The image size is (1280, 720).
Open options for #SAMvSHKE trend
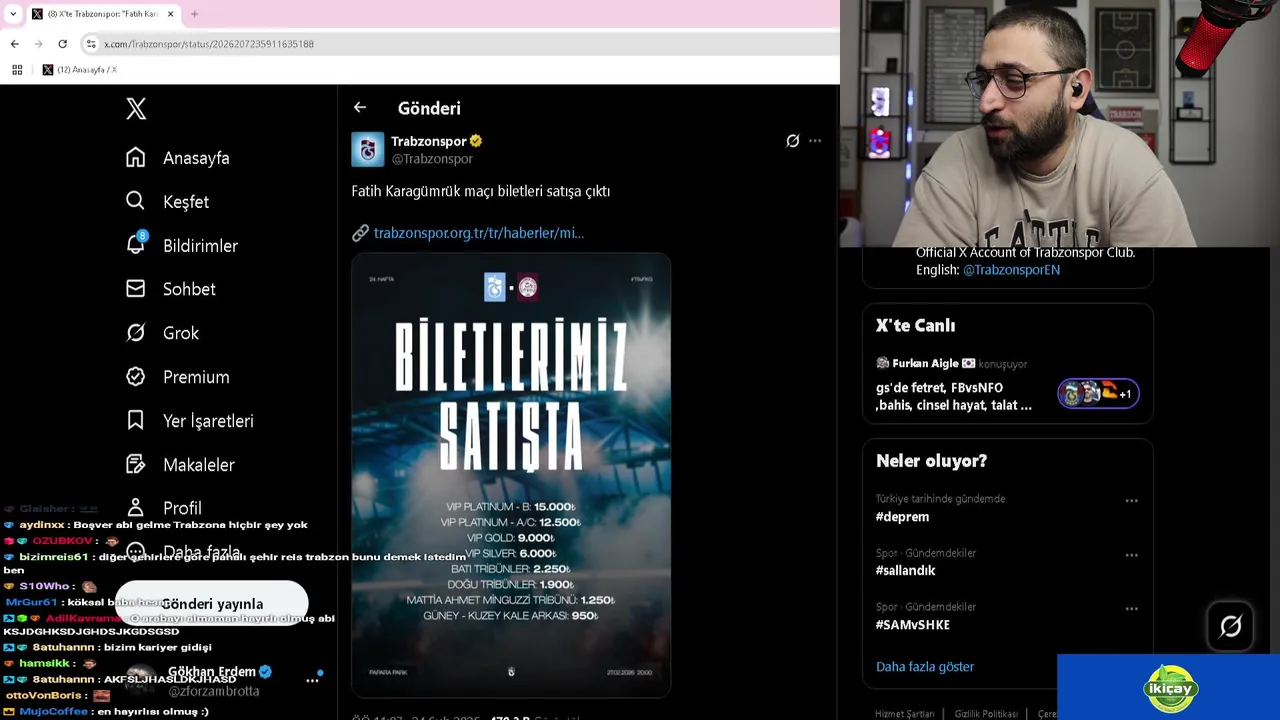point(1131,608)
